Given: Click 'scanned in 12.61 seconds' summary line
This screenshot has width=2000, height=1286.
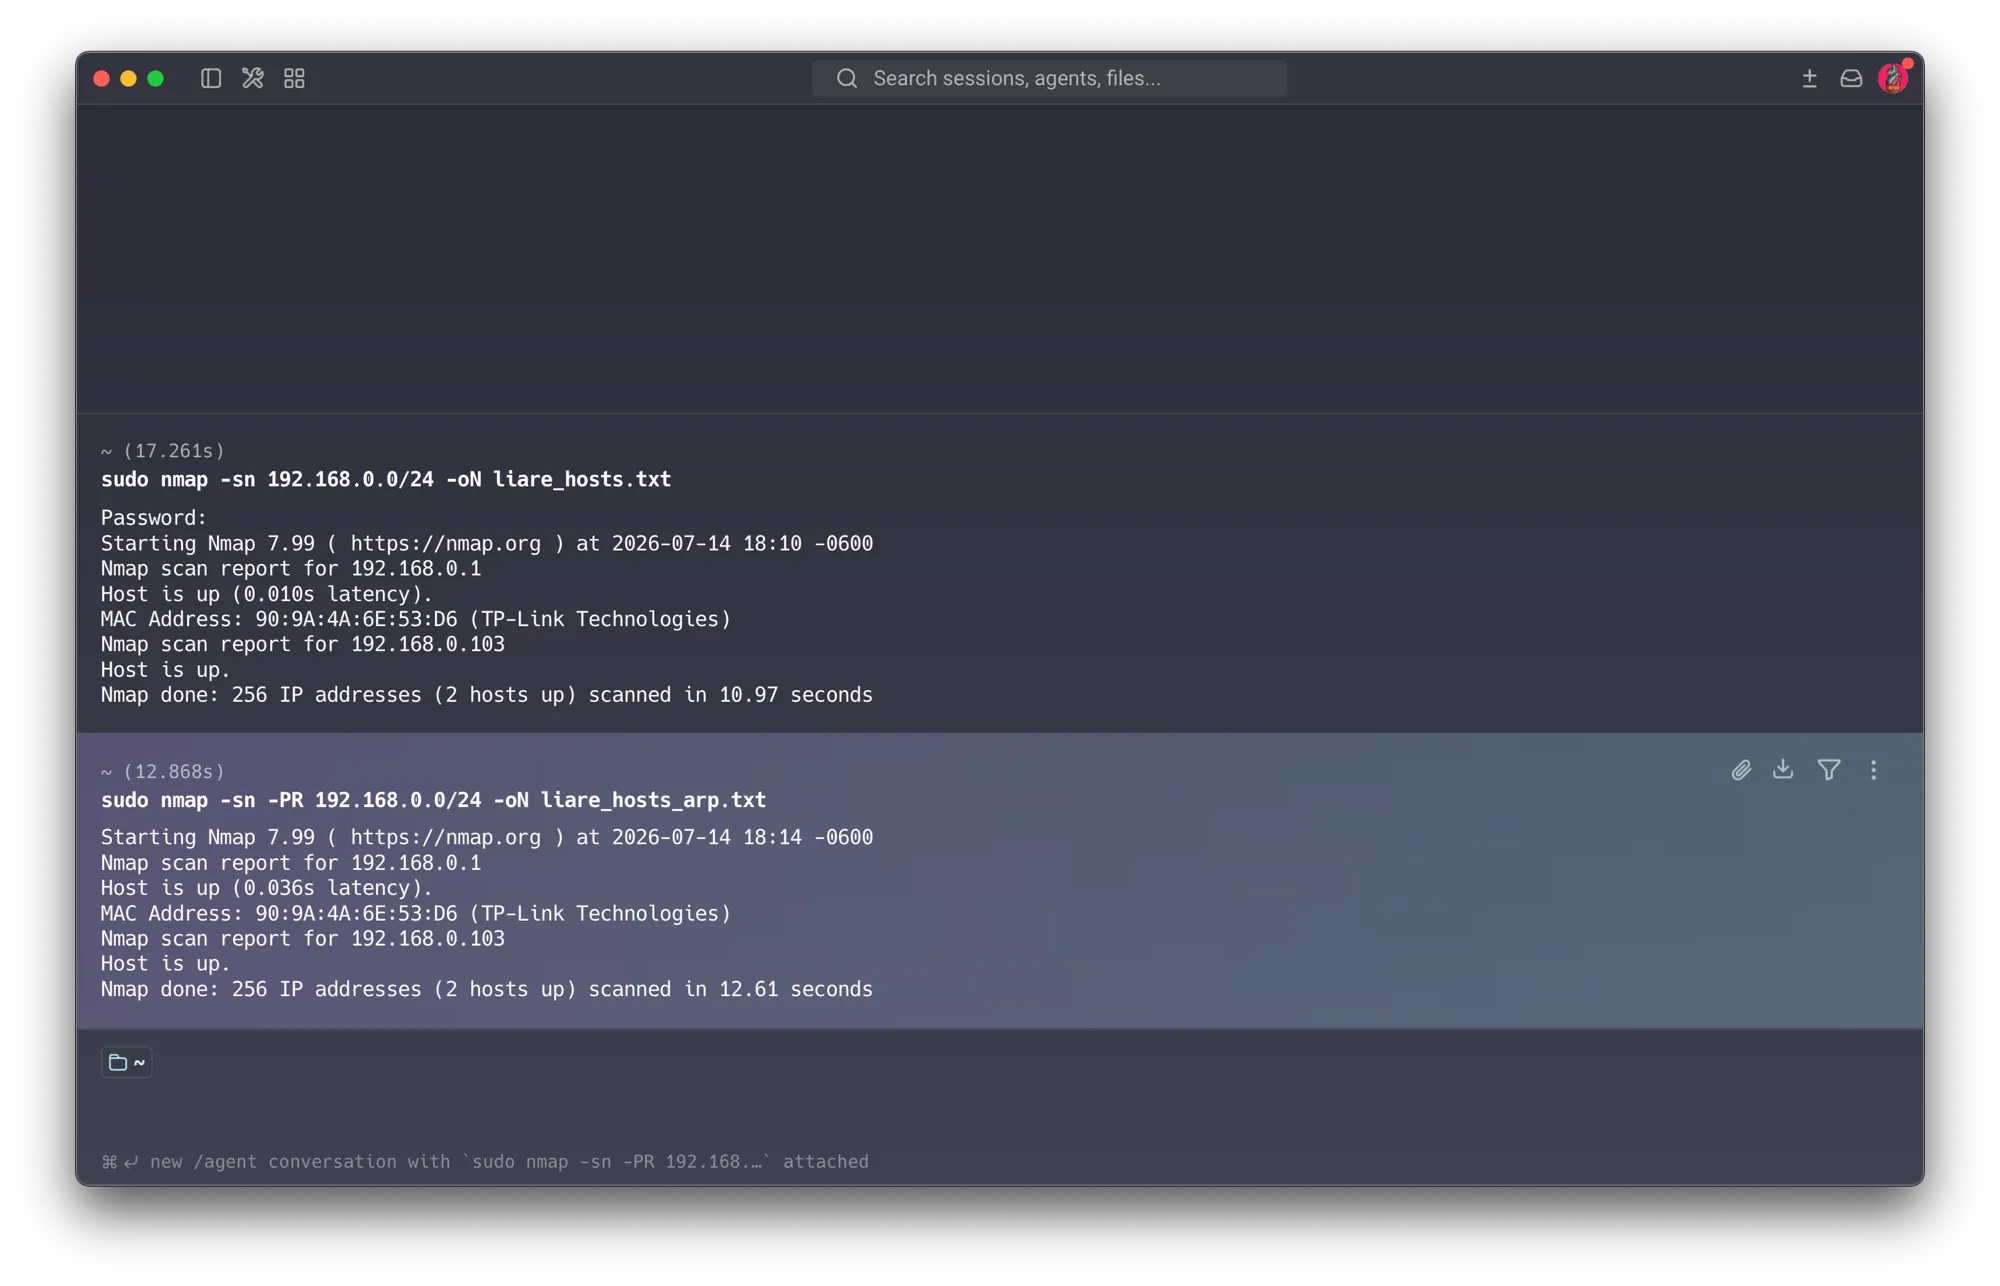Looking at the screenshot, I should point(487,989).
